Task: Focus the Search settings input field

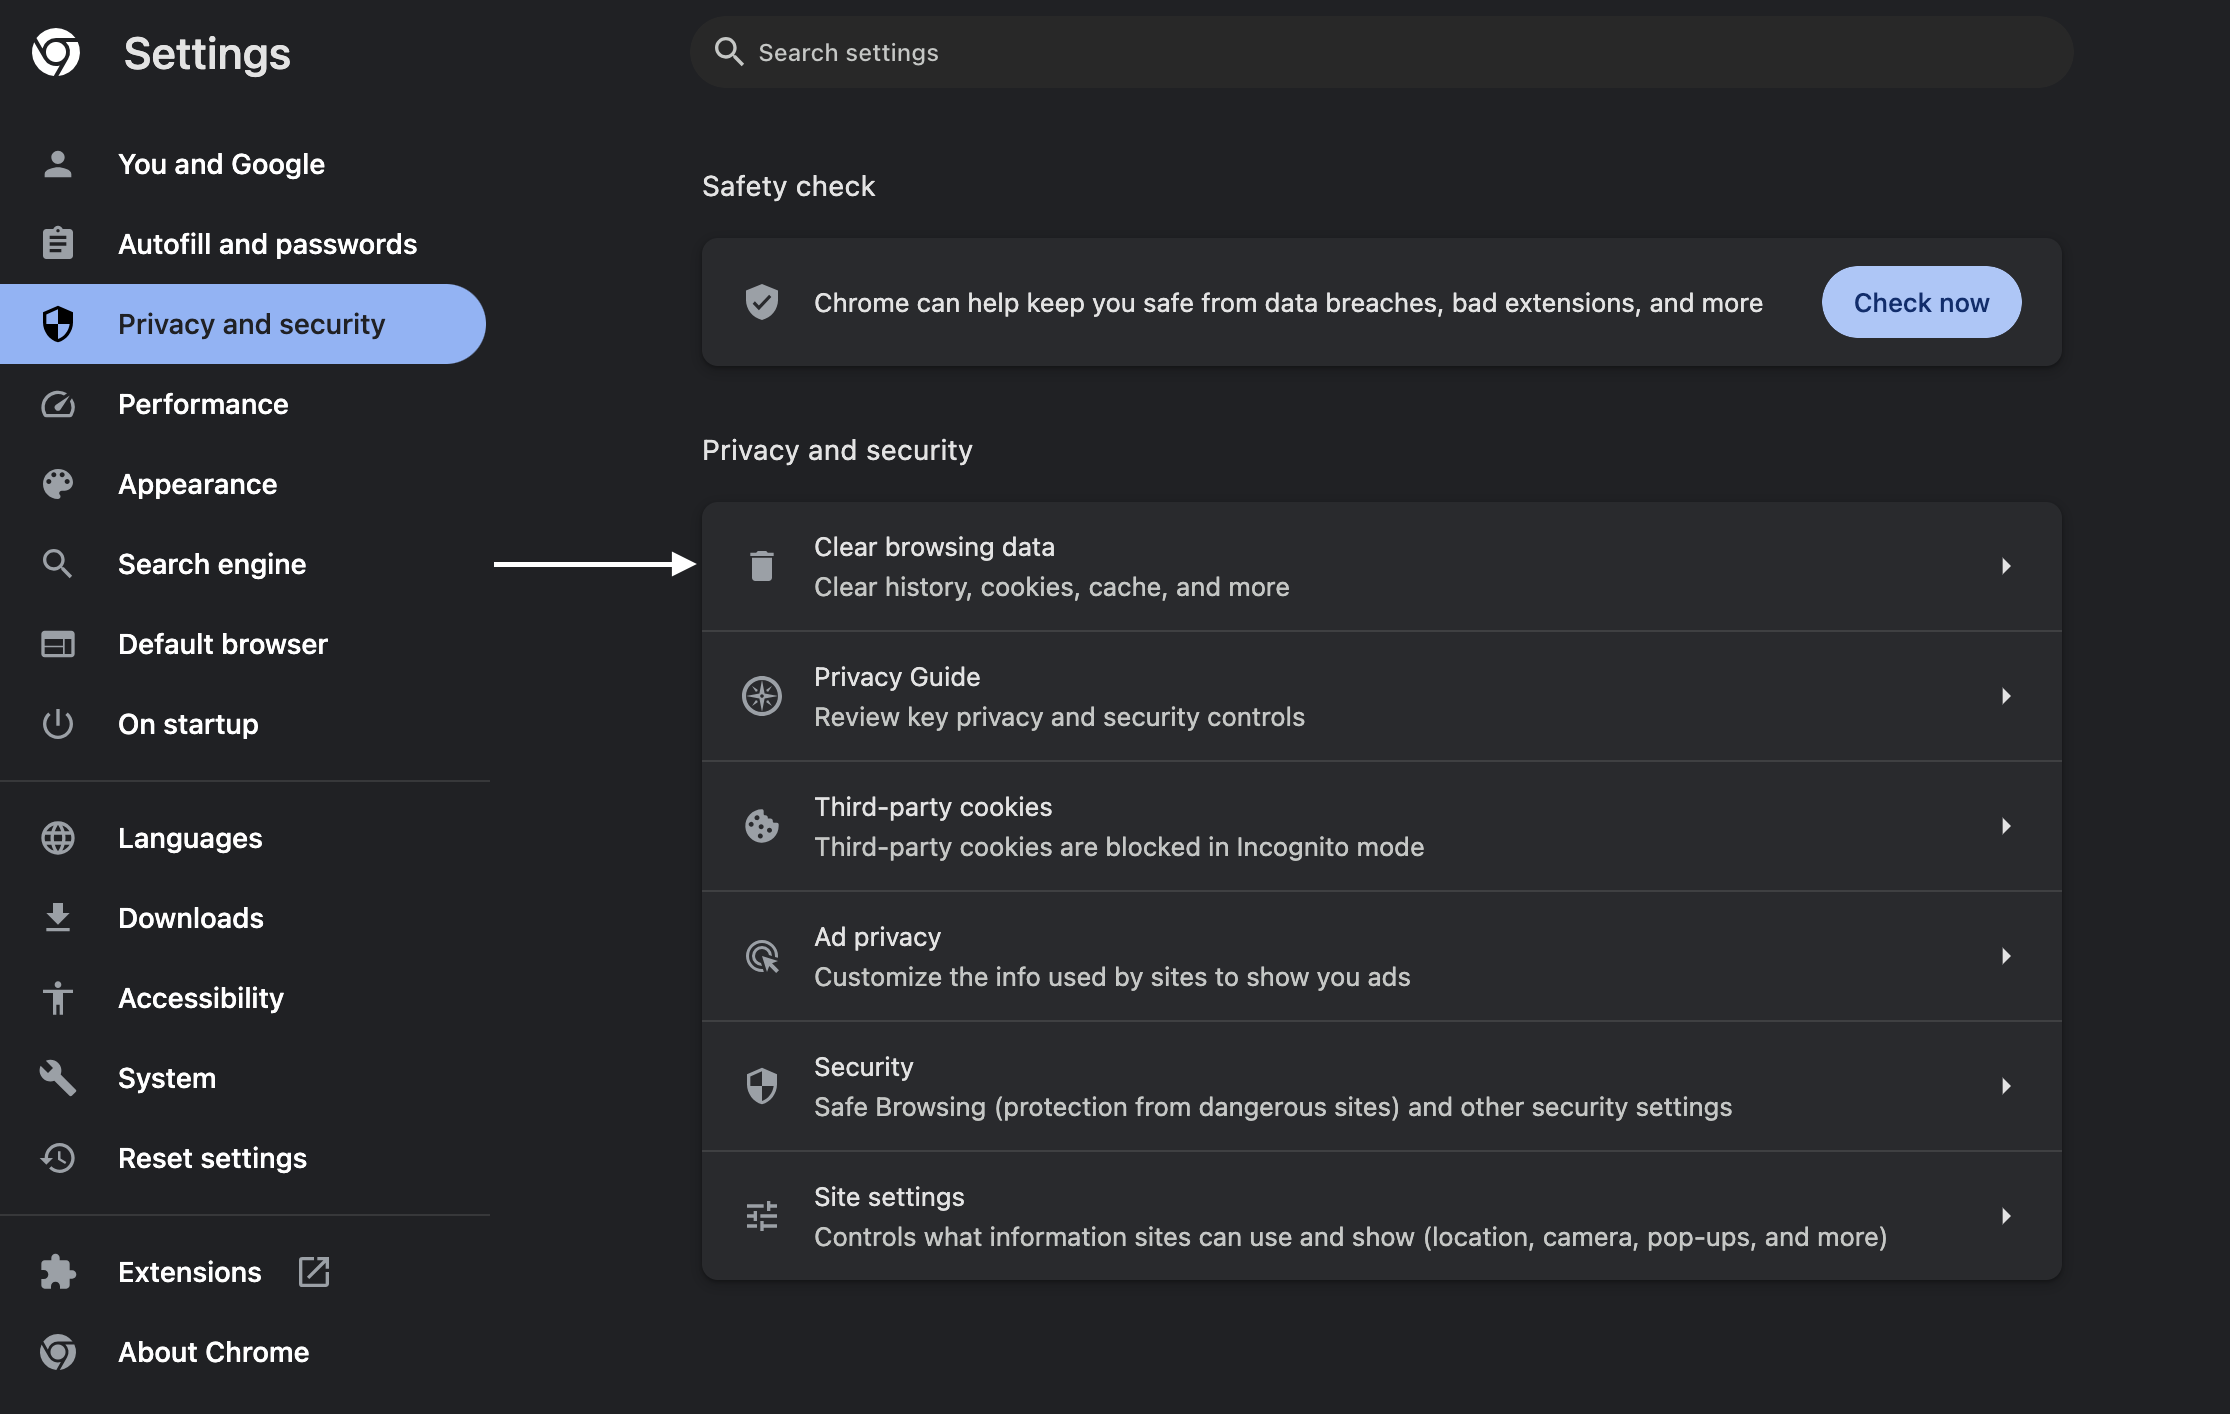Action: [x=1381, y=52]
